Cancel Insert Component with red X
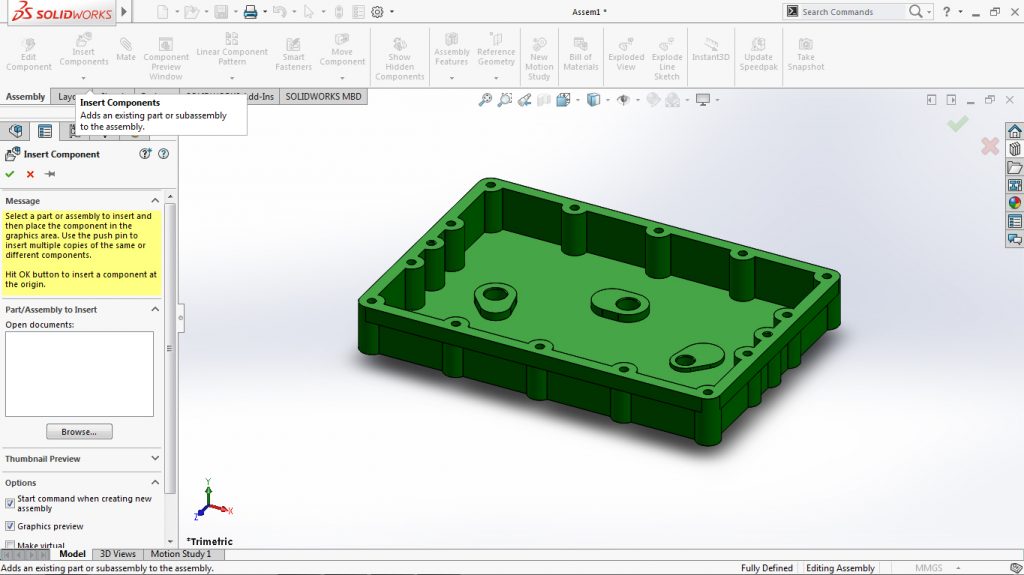1024x575 pixels. (30, 174)
